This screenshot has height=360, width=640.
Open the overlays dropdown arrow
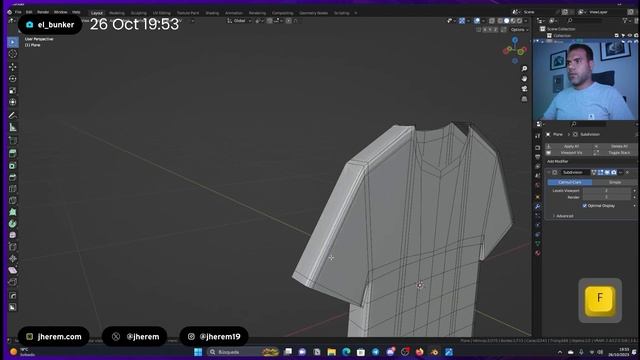(483, 21)
